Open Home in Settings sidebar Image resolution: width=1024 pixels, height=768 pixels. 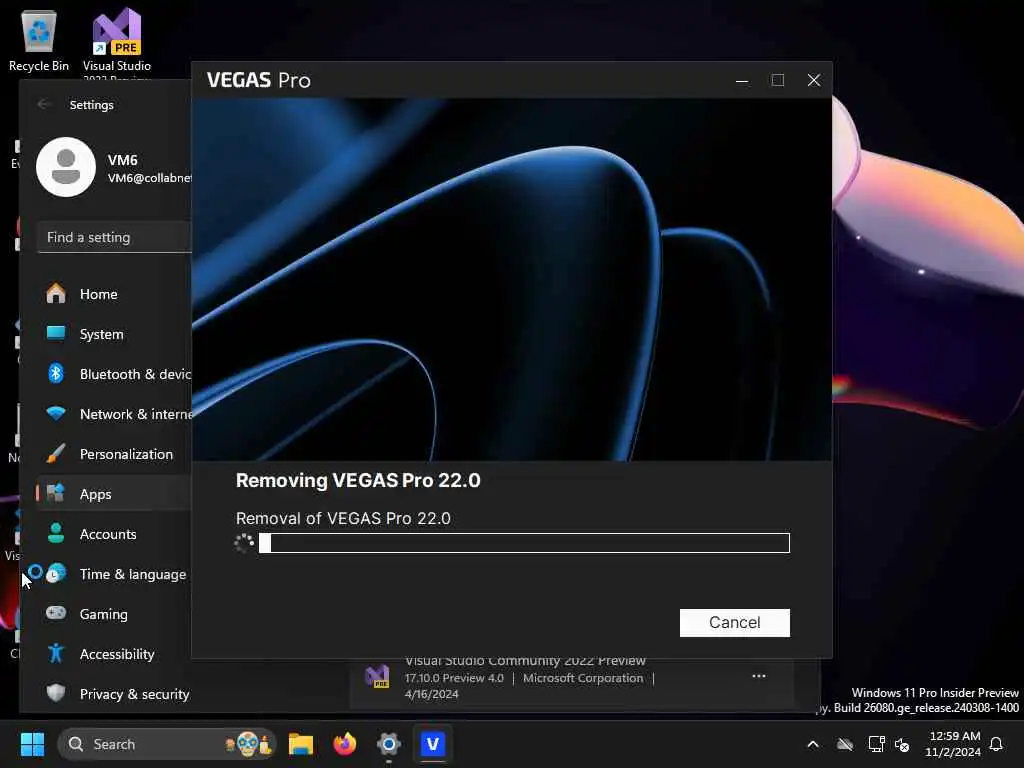point(114,294)
